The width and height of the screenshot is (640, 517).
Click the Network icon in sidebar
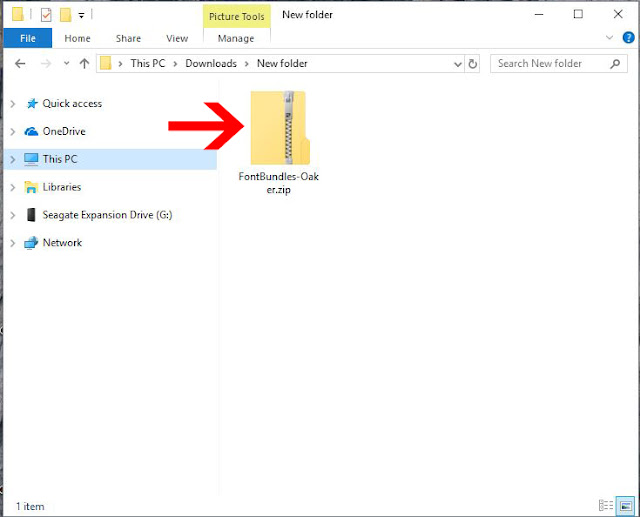(x=31, y=243)
